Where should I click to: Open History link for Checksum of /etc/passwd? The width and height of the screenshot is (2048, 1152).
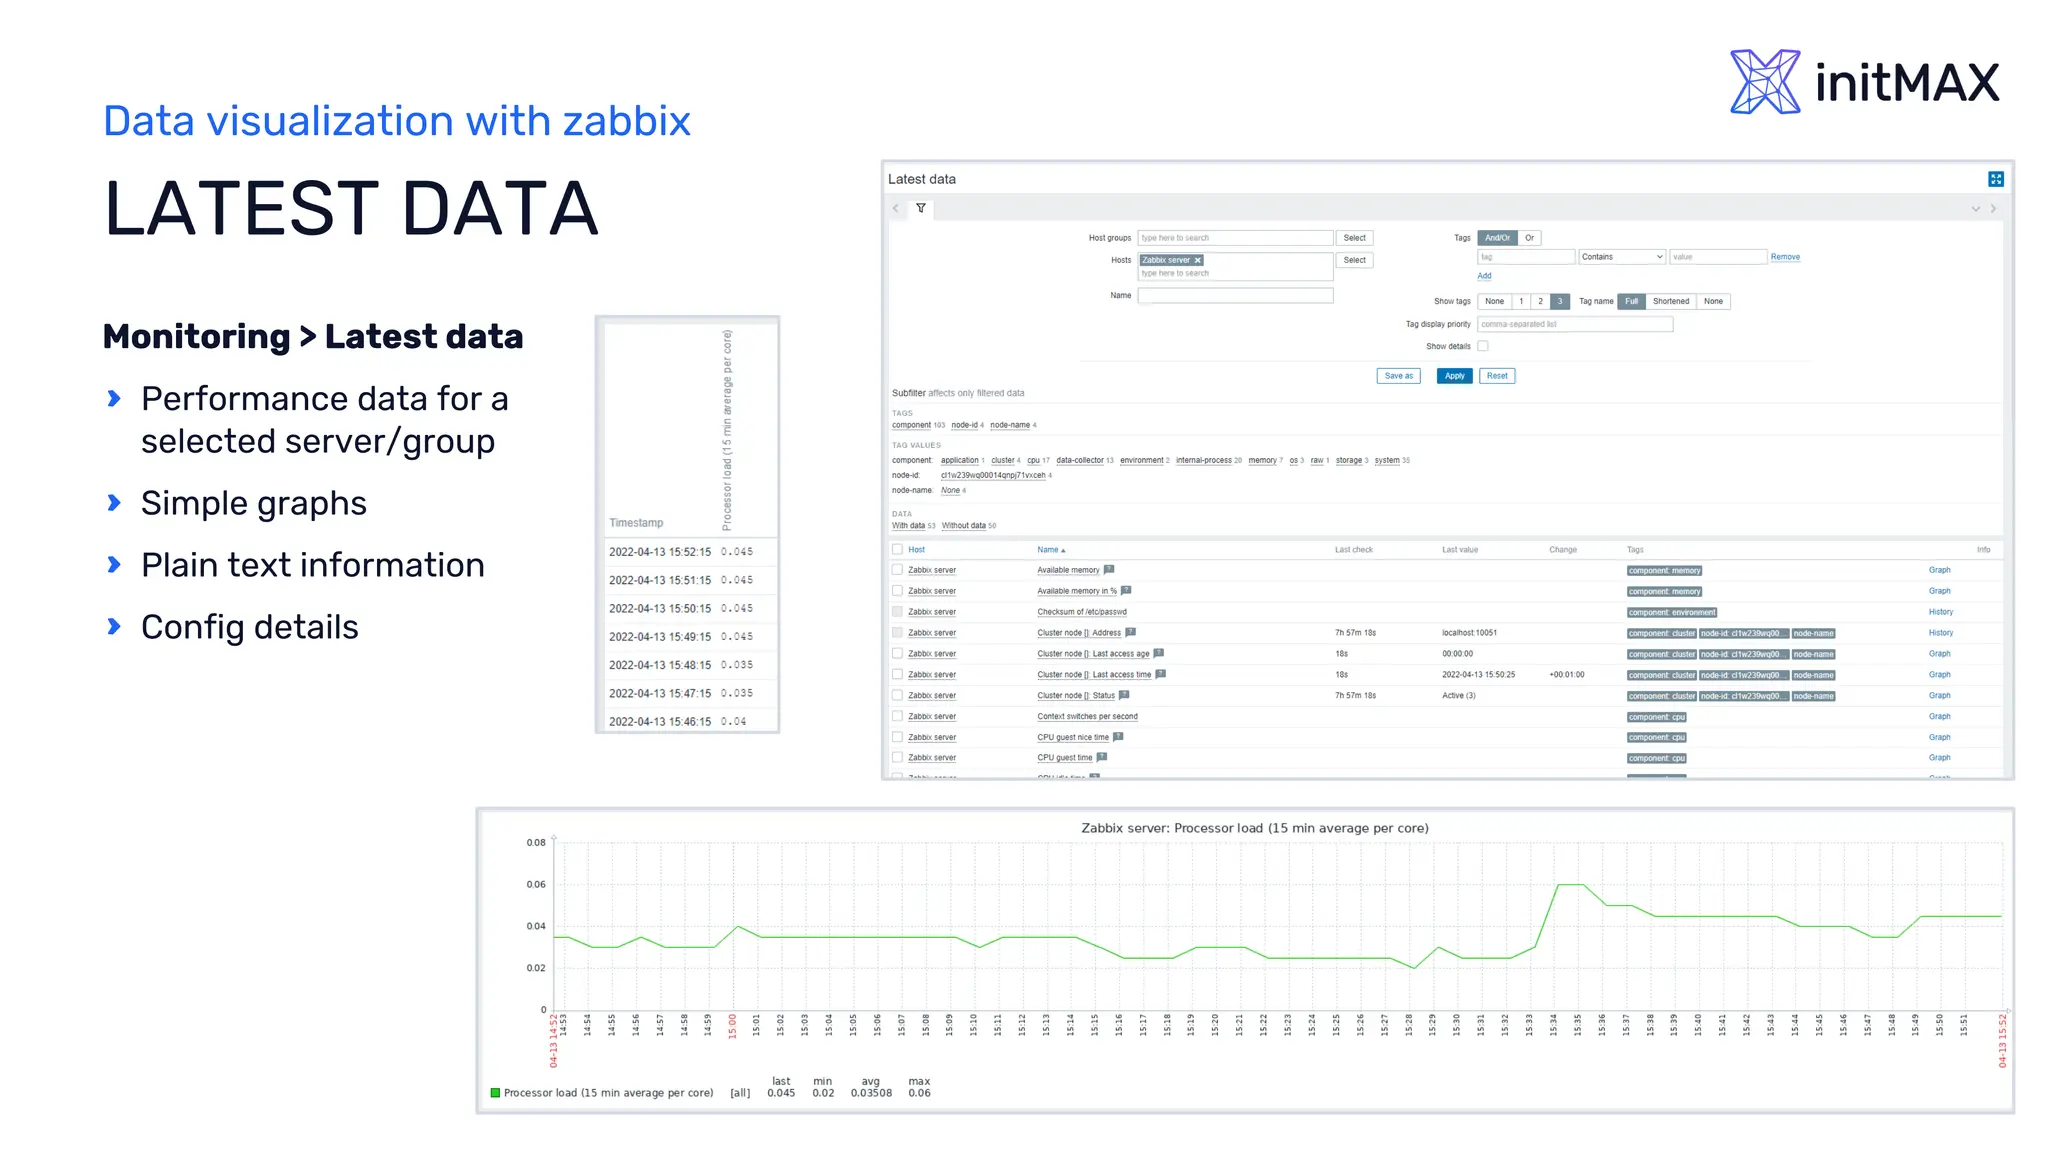[x=1940, y=612]
